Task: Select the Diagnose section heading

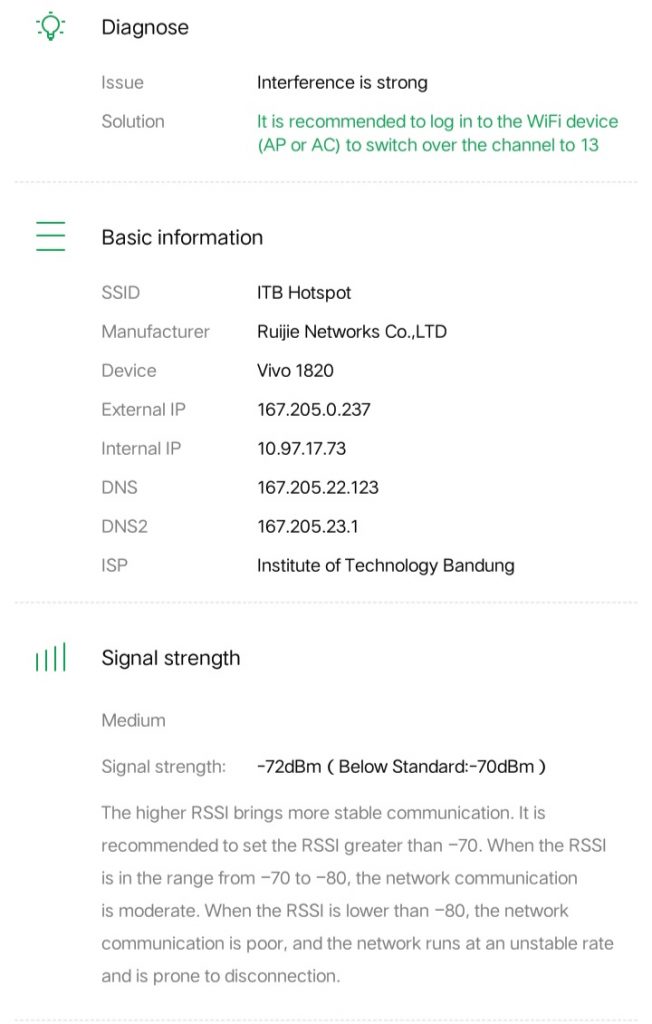Action: coord(145,28)
